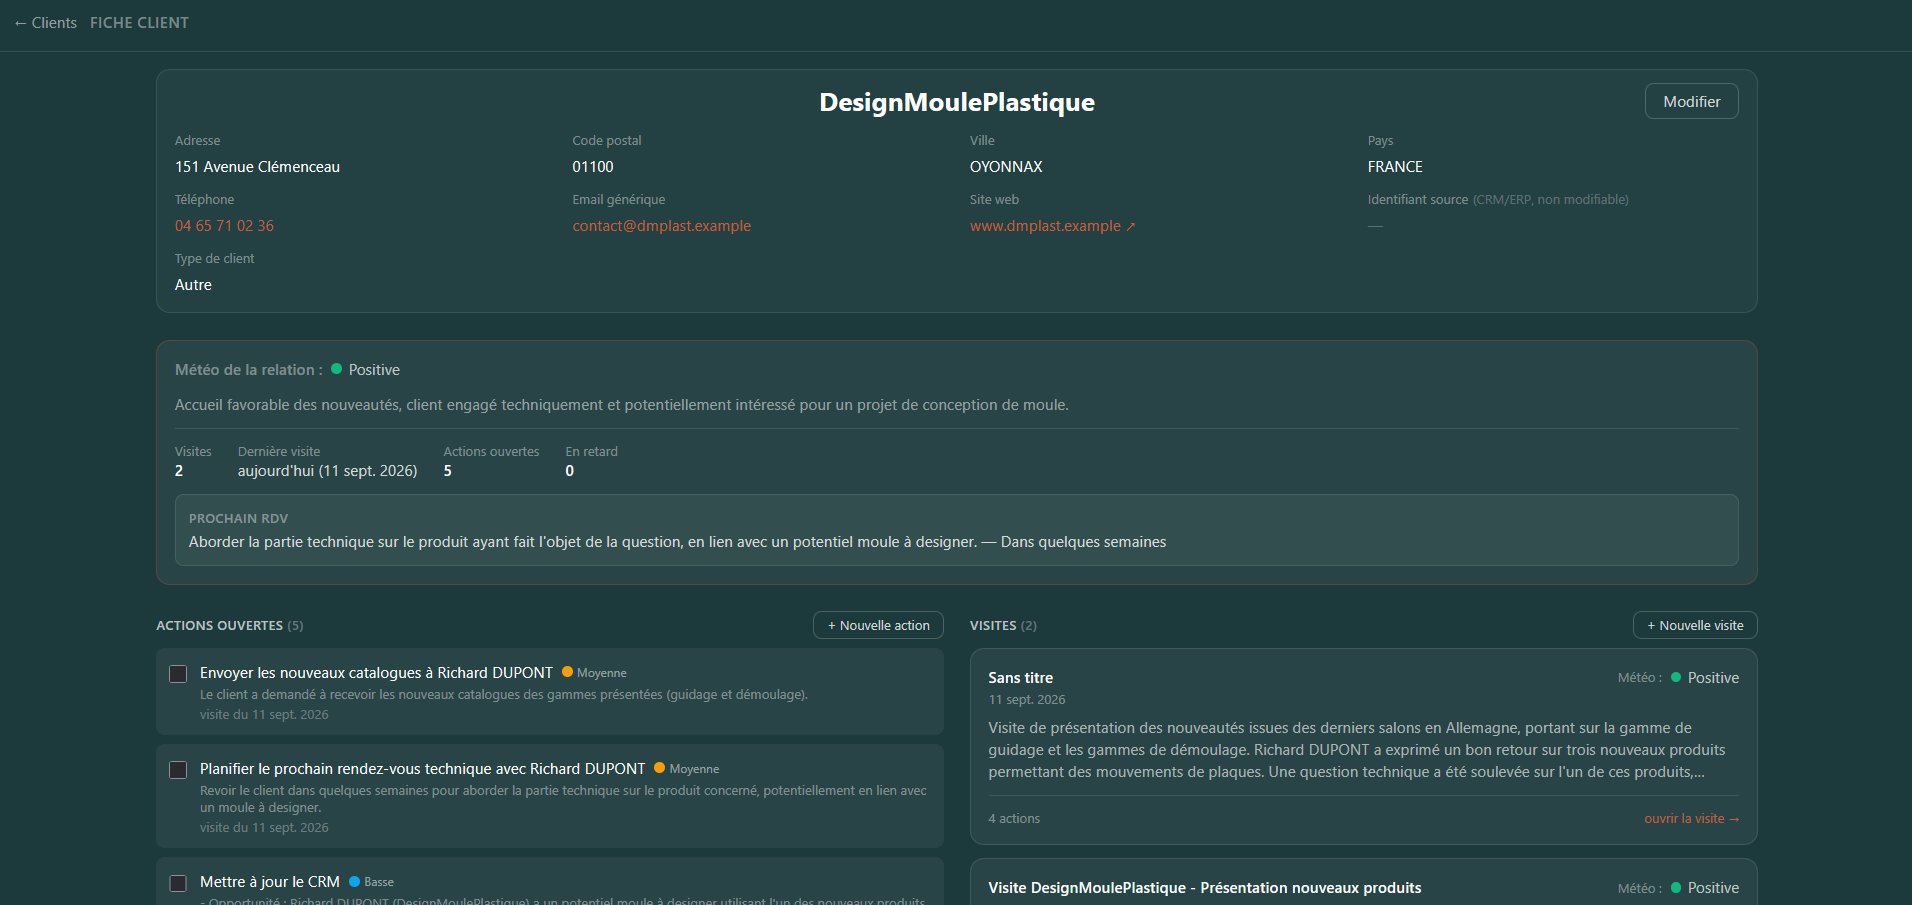Screen dimensions: 1912x905
Task: Select the Mettre à jour le CRM title
Action: 270,882
